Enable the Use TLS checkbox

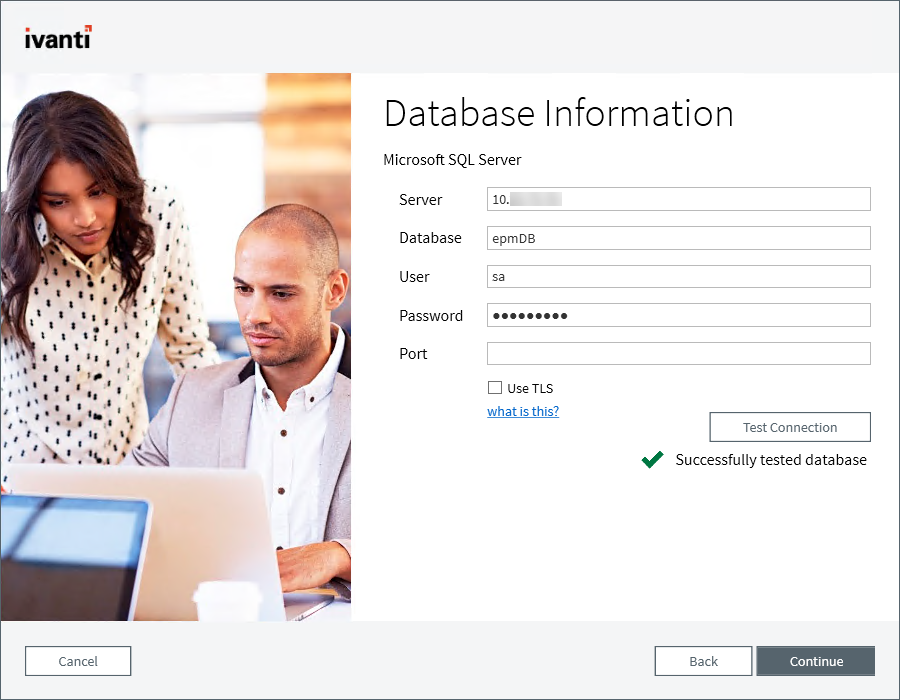(x=495, y=388)
